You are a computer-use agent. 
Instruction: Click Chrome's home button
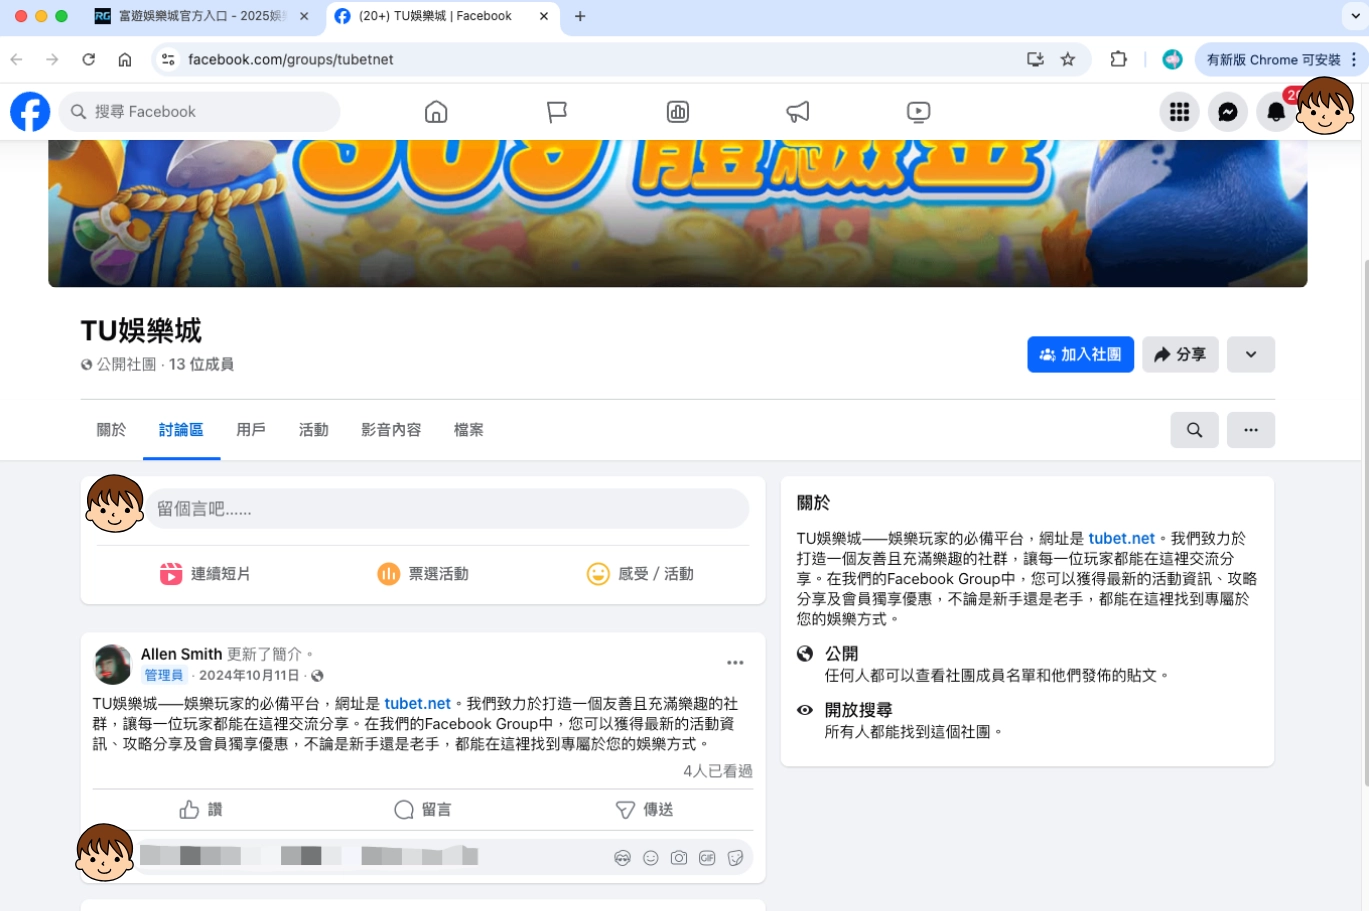[125, 60]
